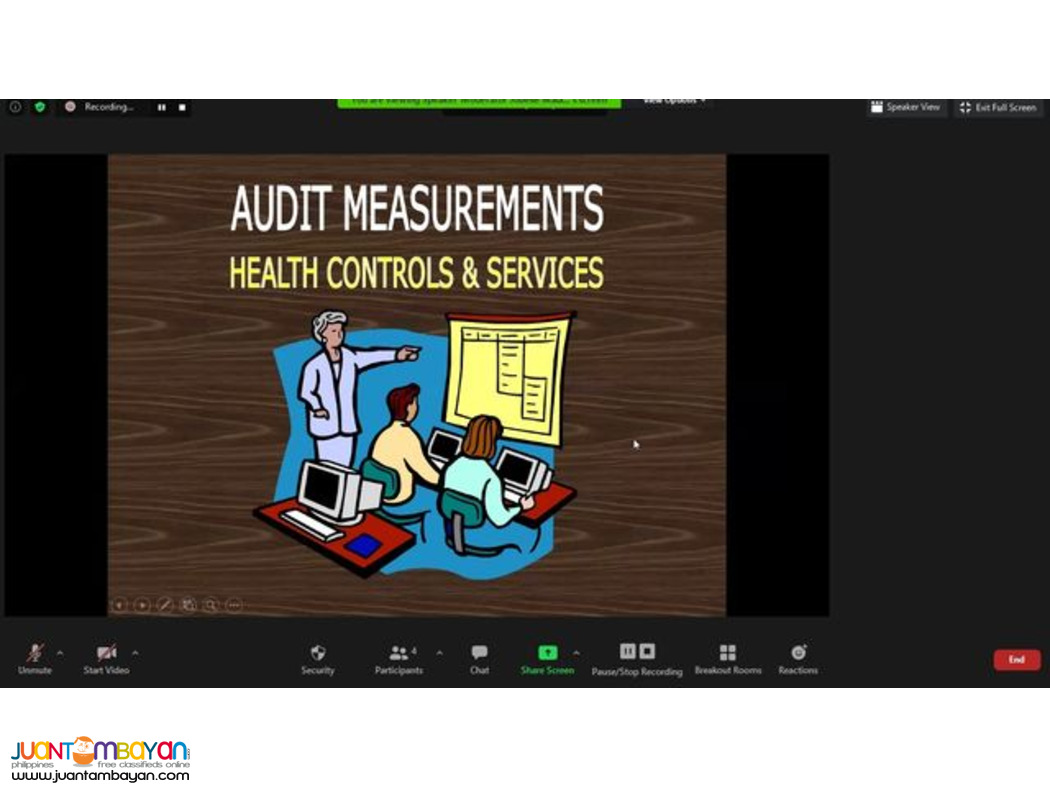Screen dimensions: 1050x788
Task: Open the Chat panel
Action: 480,653
